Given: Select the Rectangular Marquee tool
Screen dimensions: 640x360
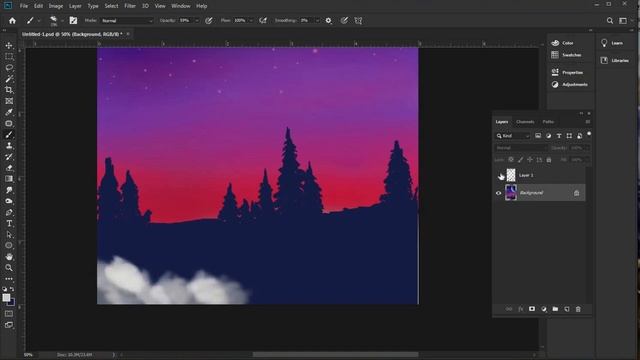Looking at the screenshot, I should (9, 56).
